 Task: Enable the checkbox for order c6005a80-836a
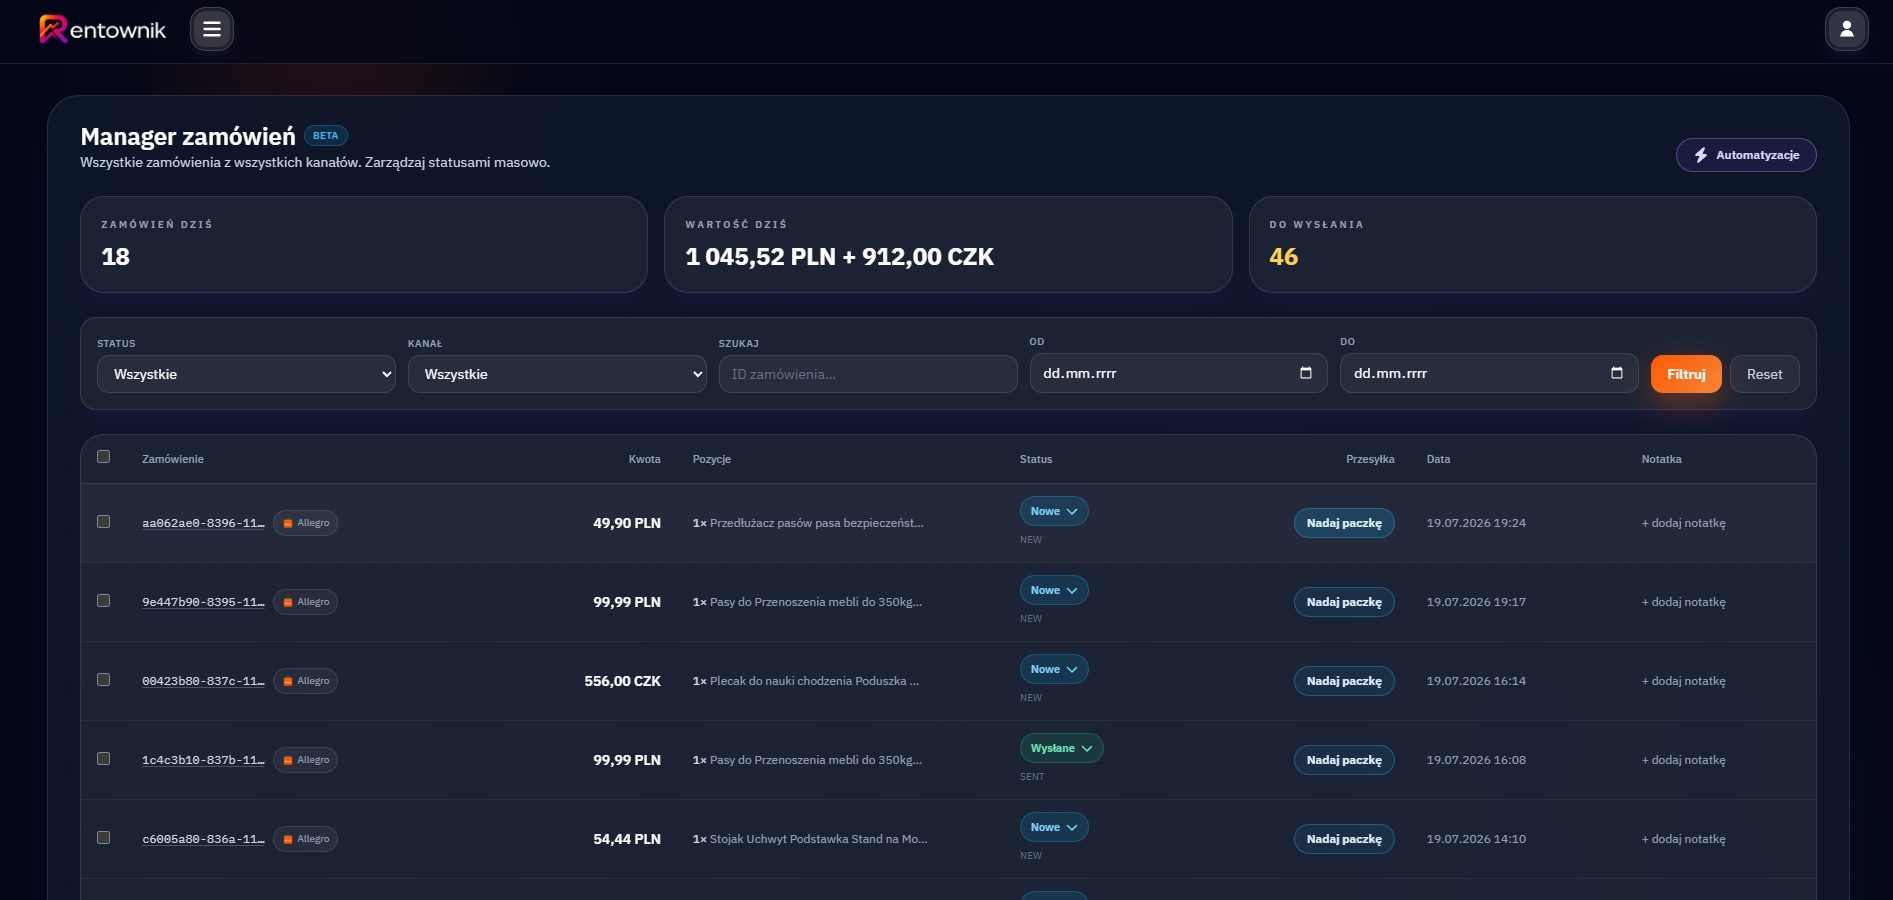(x=103, y=838)
